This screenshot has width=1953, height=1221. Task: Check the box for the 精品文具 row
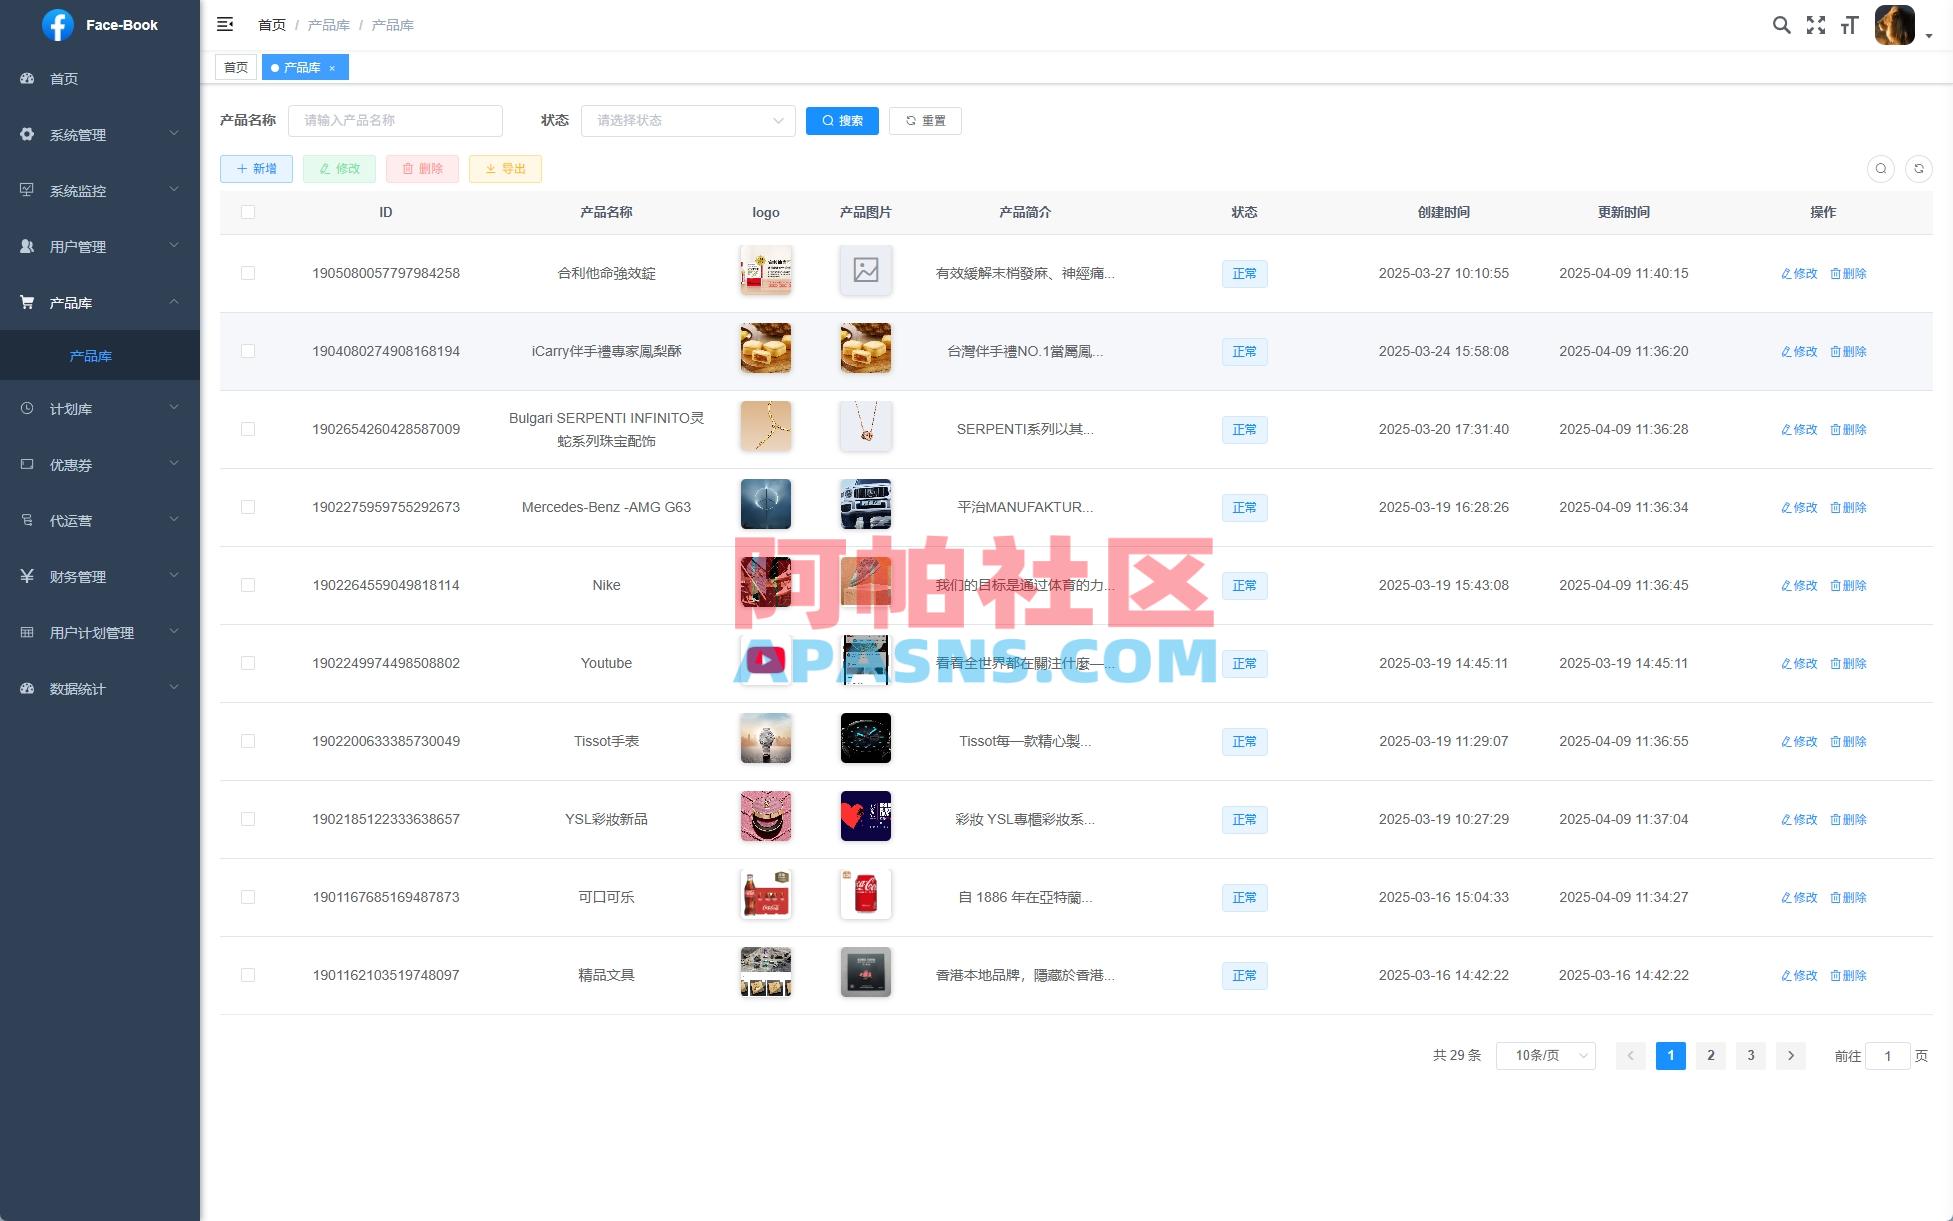click(248, 975)
